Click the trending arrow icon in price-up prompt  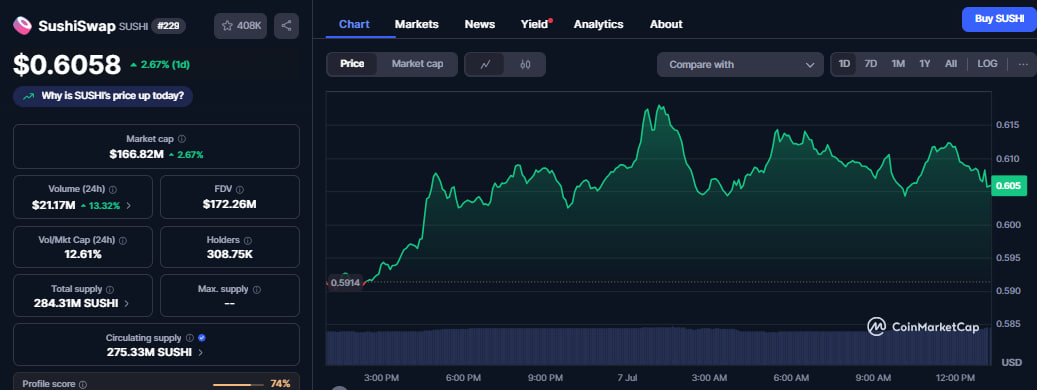point(28,97)
